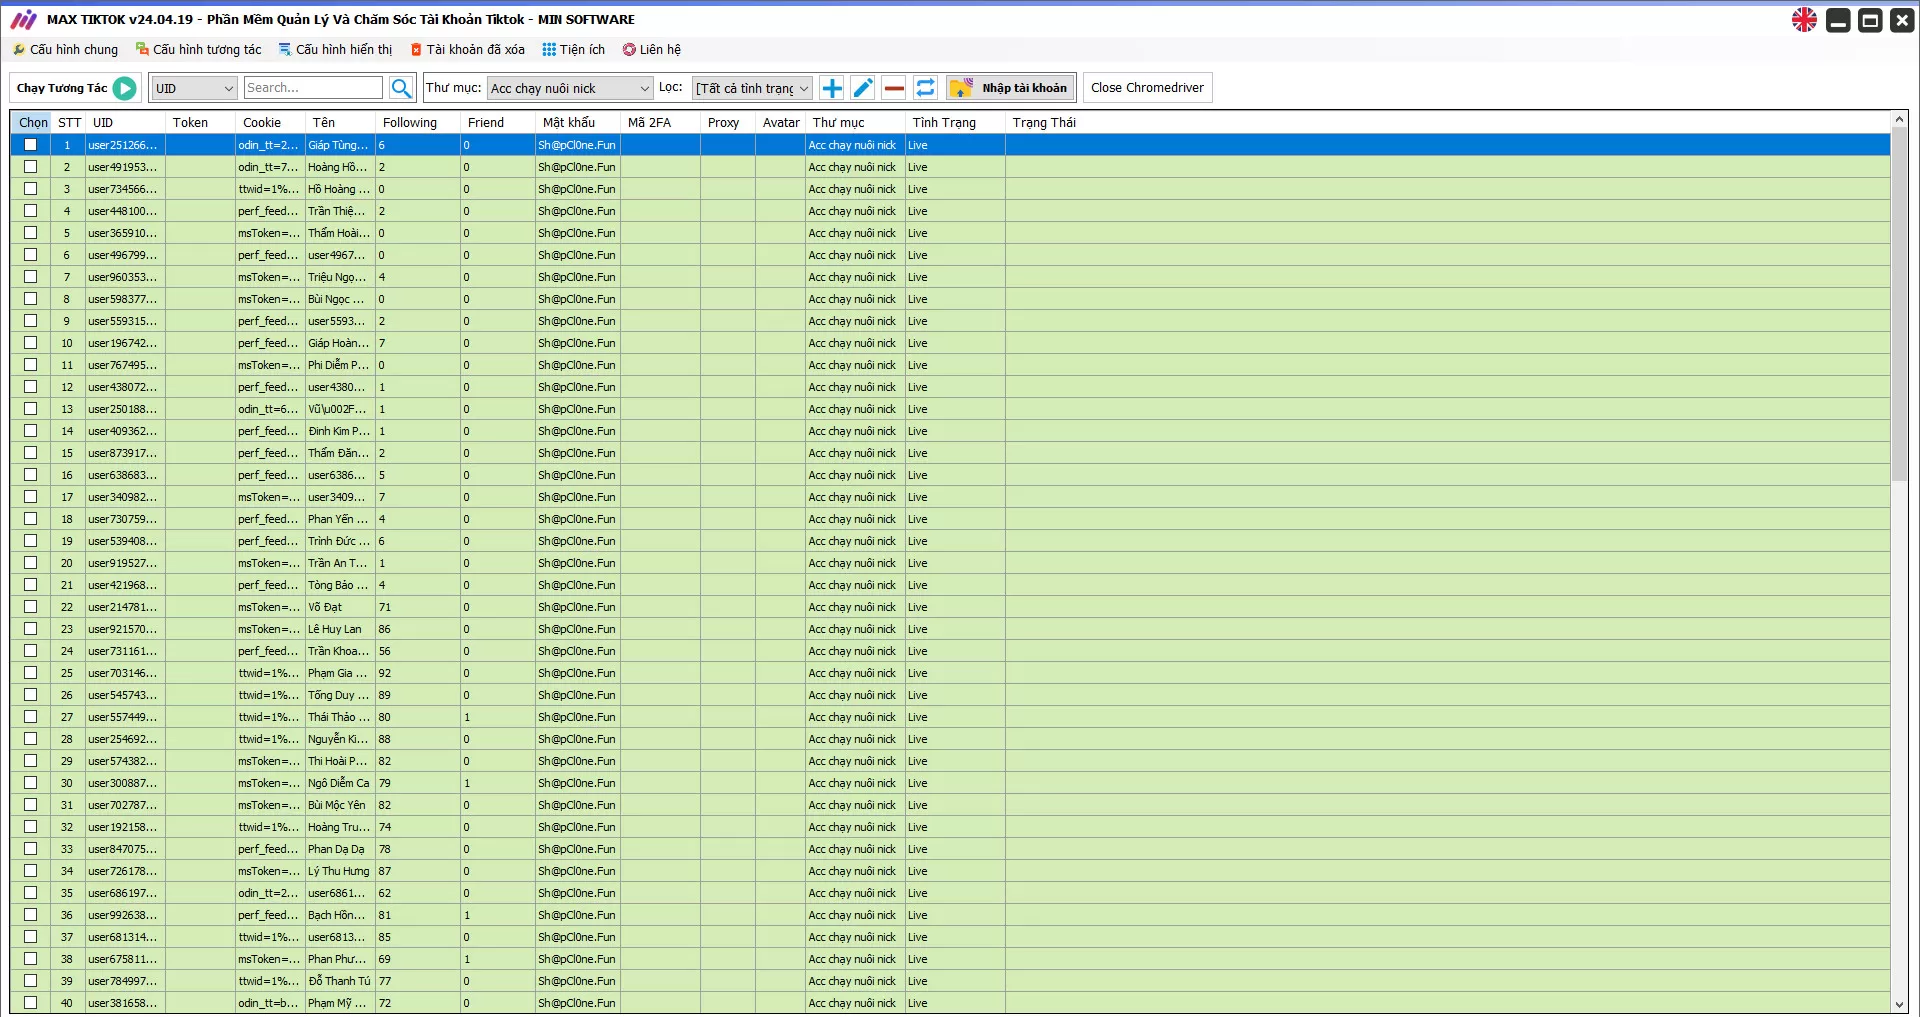Screen dimensions: 1920x1017
Task: Check the box for row 25
Action: [x=31, y=673]
